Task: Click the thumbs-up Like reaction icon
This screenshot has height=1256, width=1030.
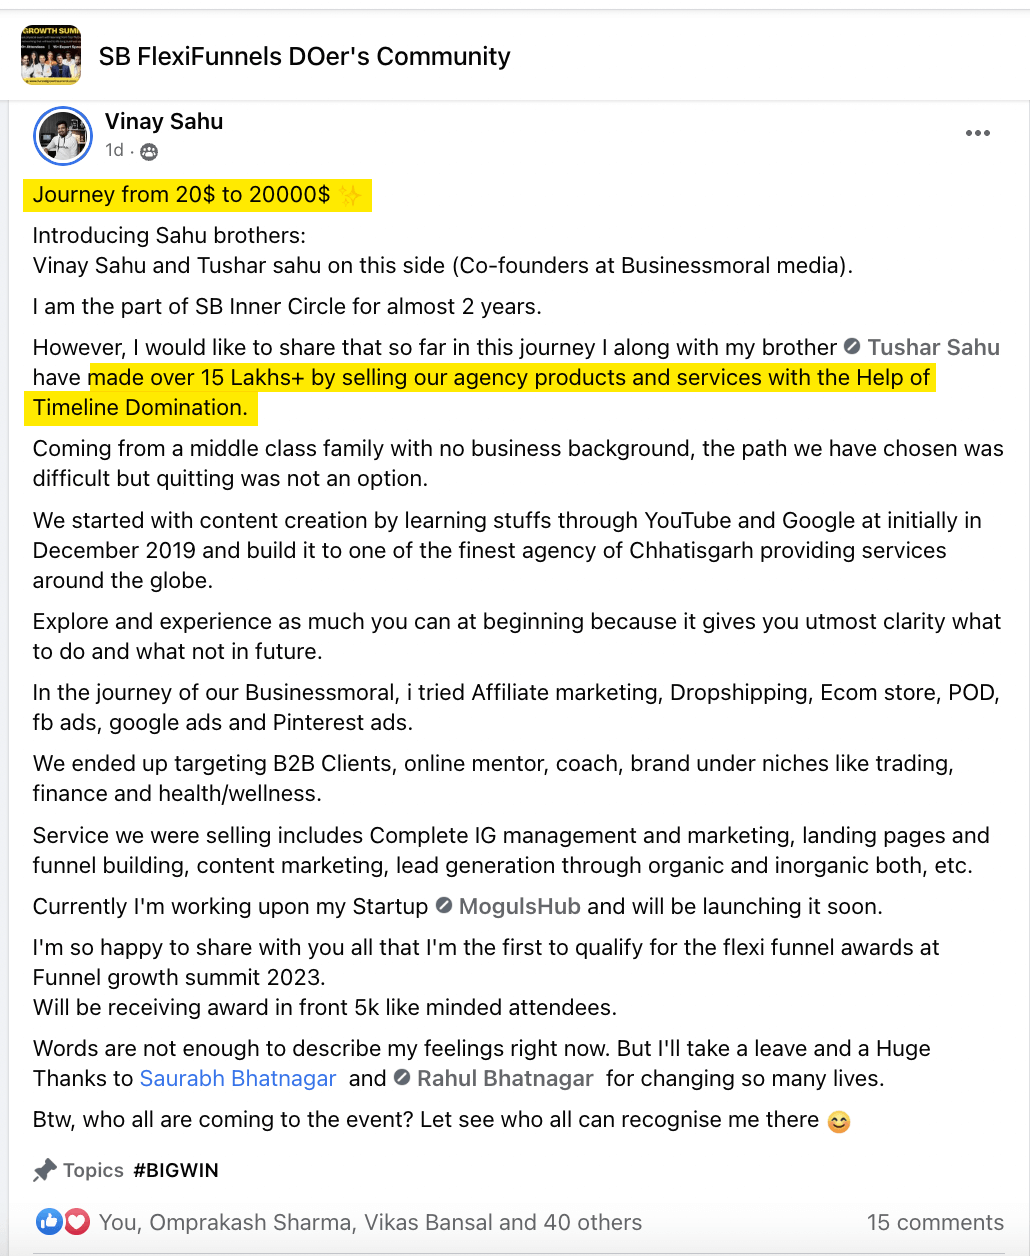Action: point(47,1221)
